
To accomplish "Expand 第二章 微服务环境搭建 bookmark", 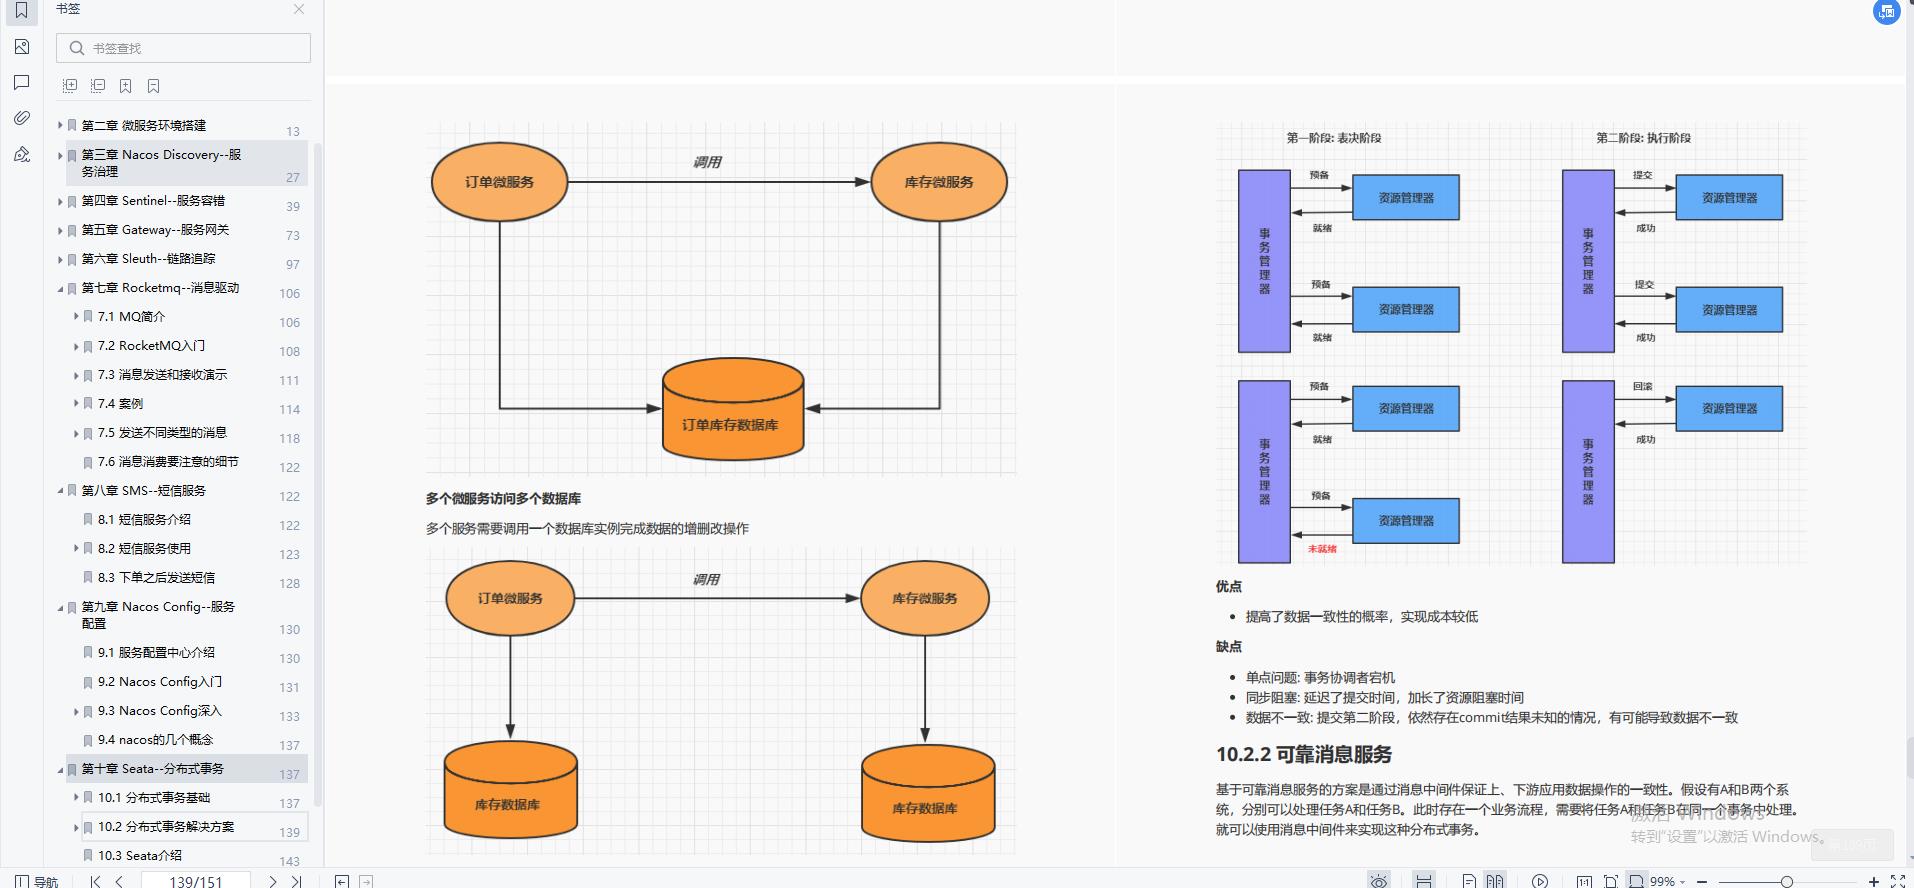I will 60,126.
